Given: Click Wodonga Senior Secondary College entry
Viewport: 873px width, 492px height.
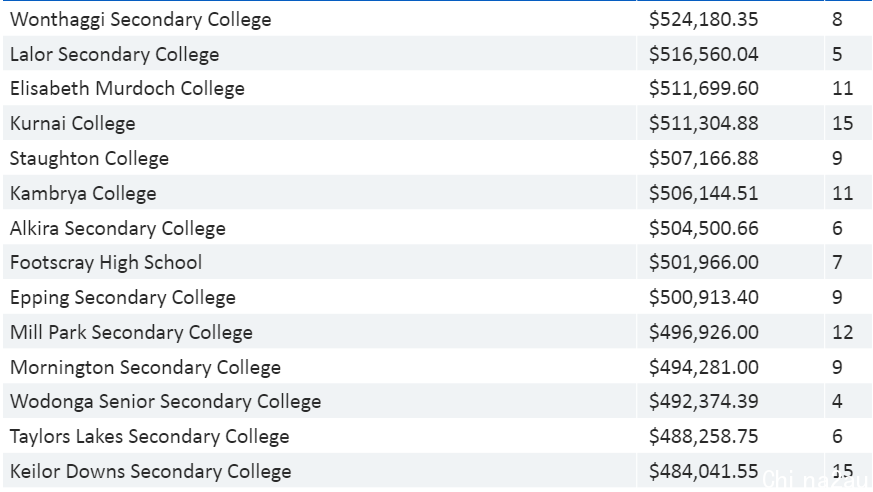Looking at the screenshot, I should click(x=165, y=401).
